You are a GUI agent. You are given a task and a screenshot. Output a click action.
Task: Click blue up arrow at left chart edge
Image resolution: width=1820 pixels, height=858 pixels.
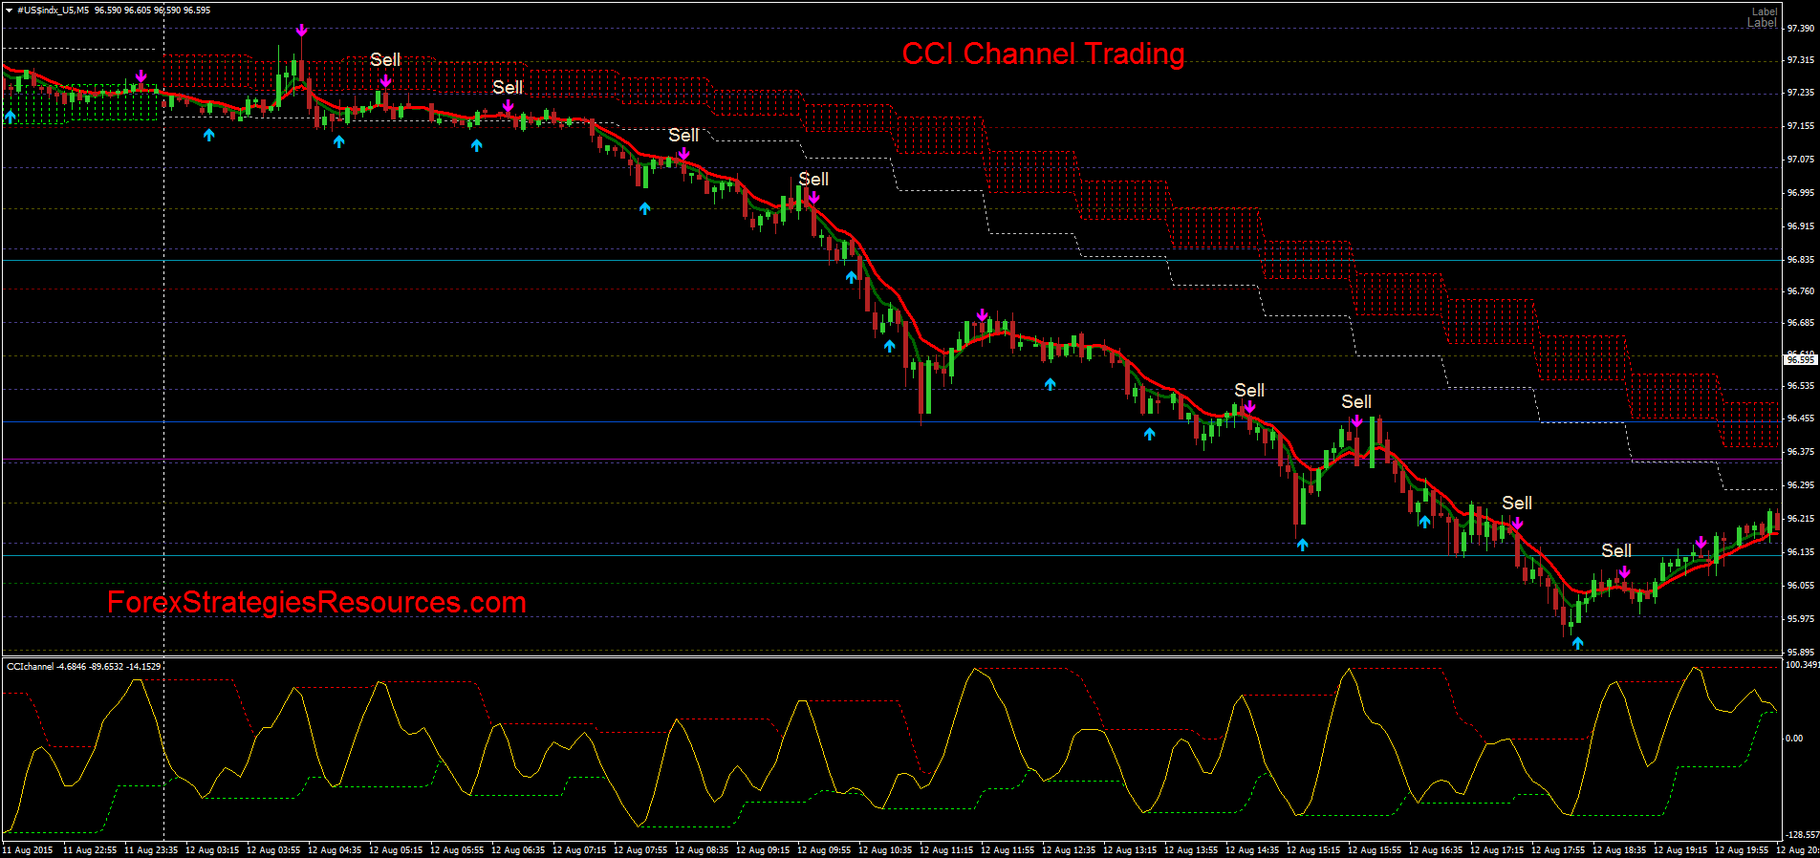tap(10, 117)
